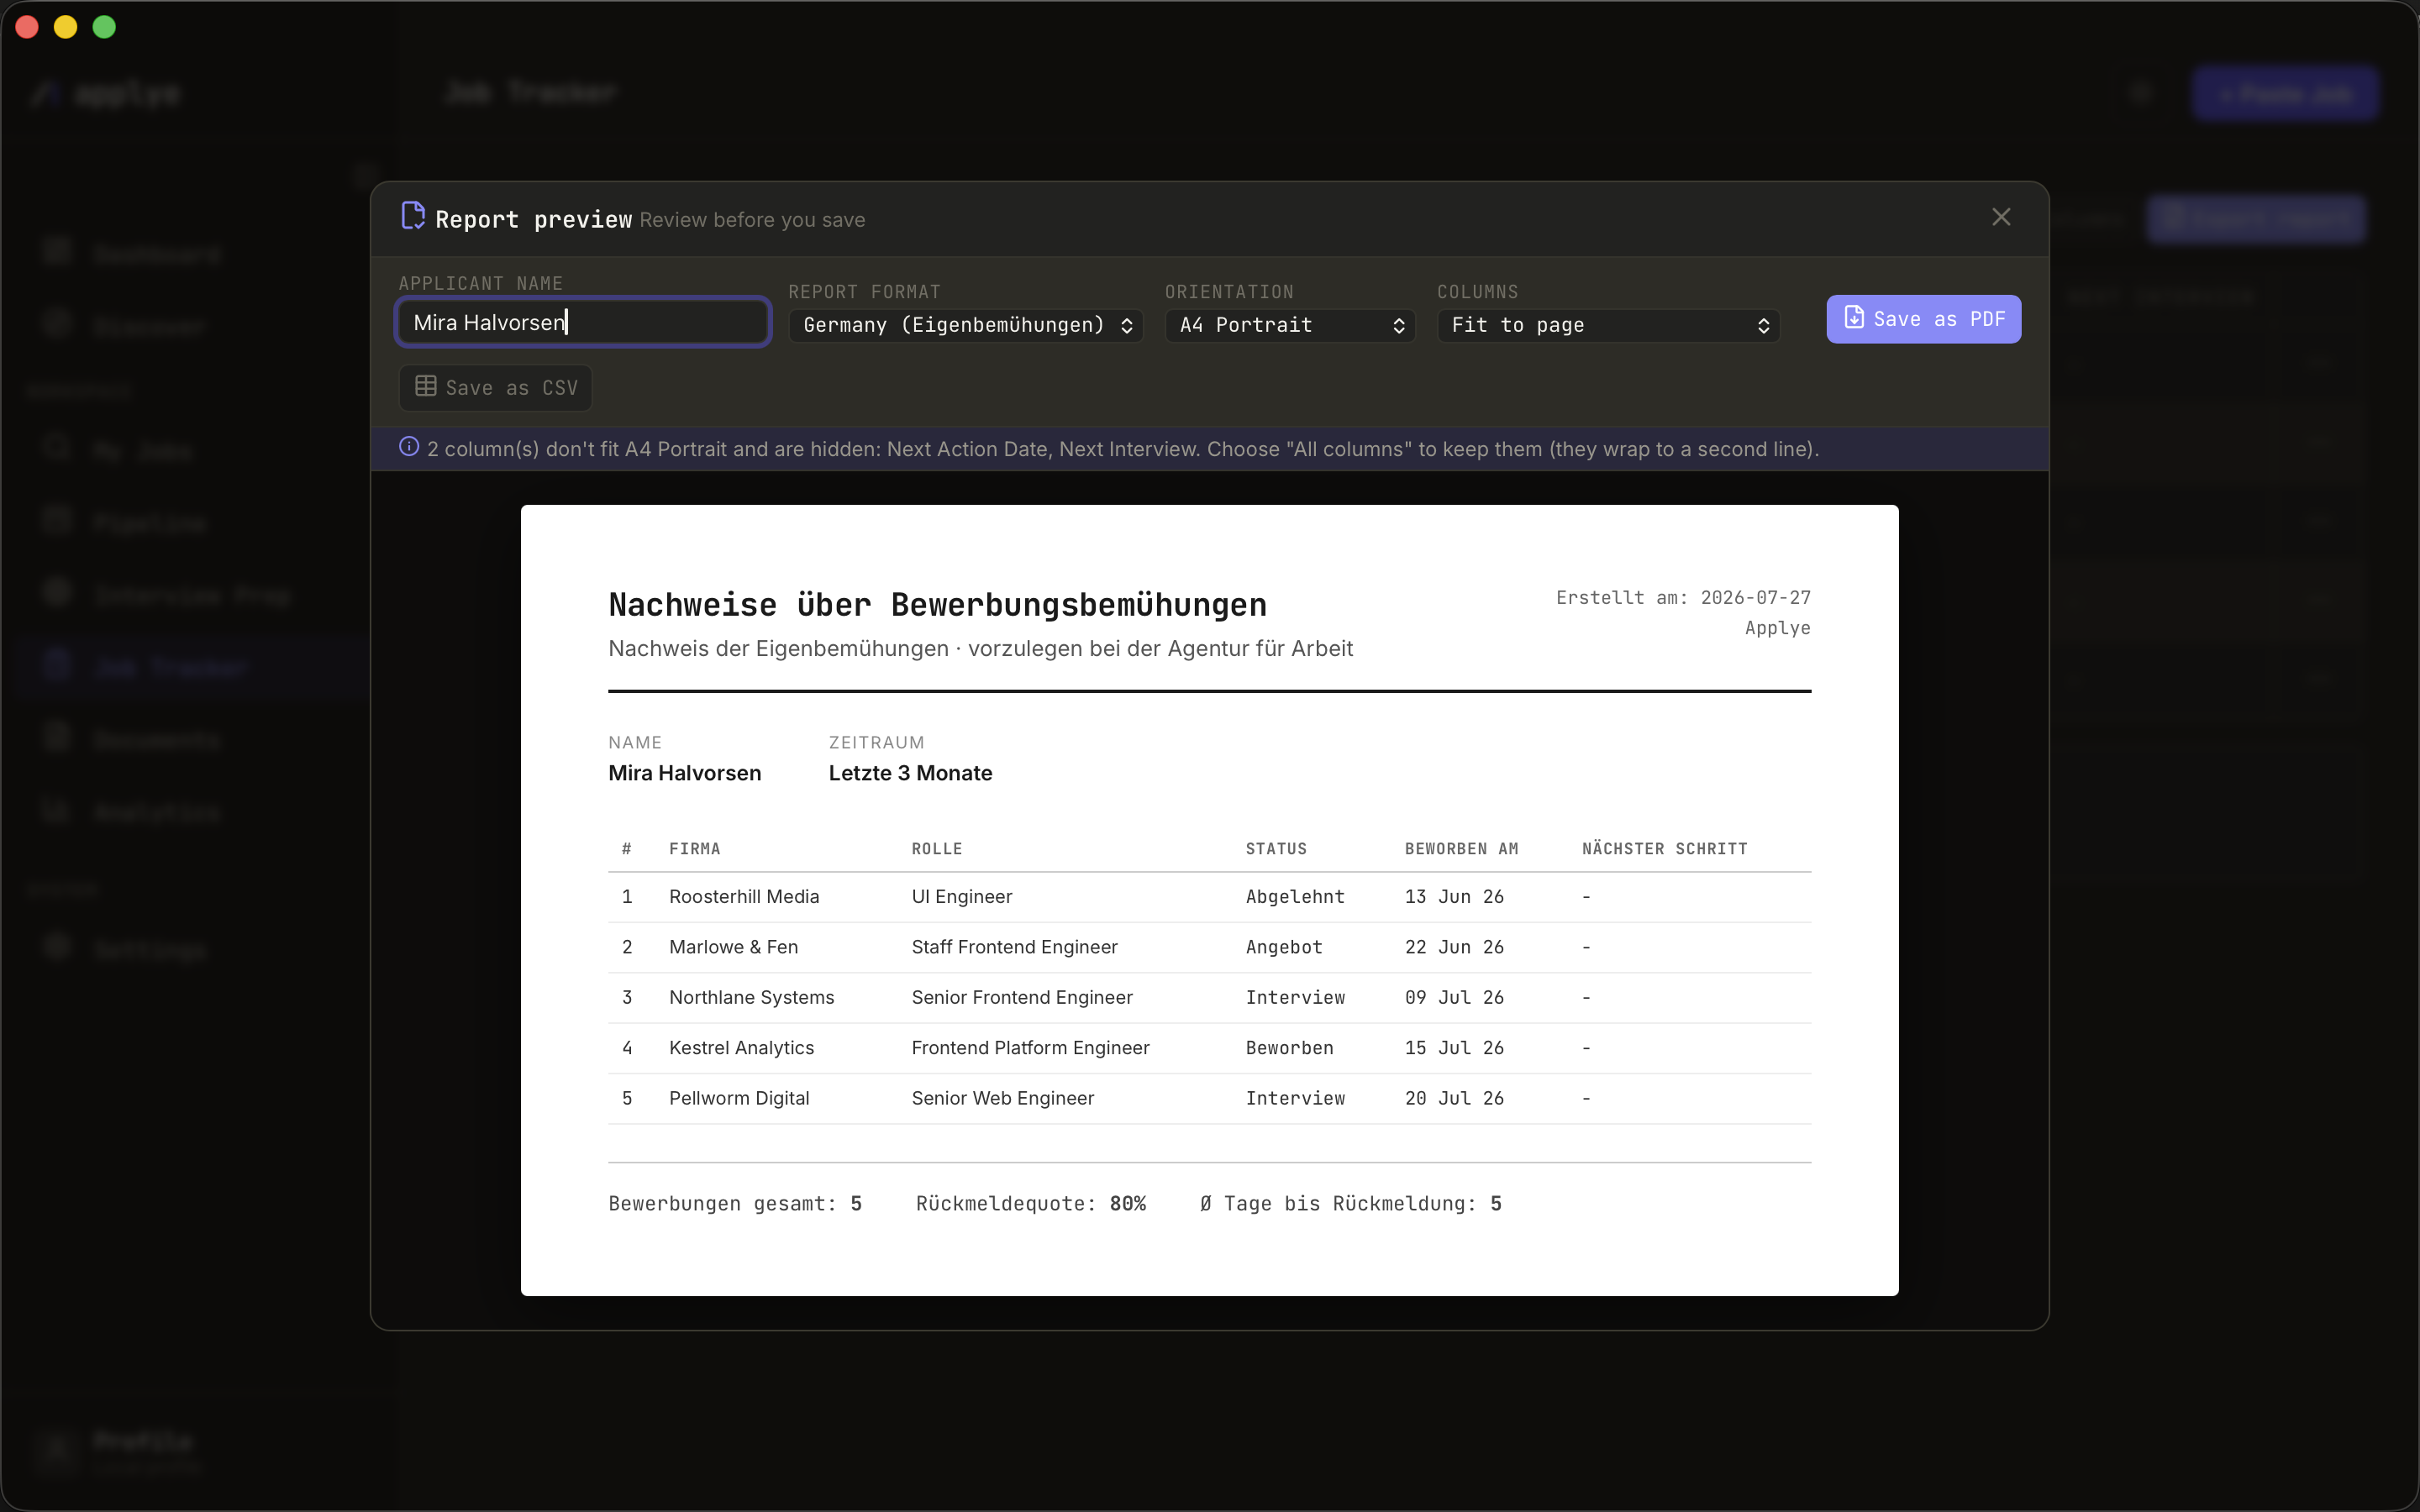Click the 'Pellworm Digital' company cell
2420x1512 pixels.
pos(739,1098)
